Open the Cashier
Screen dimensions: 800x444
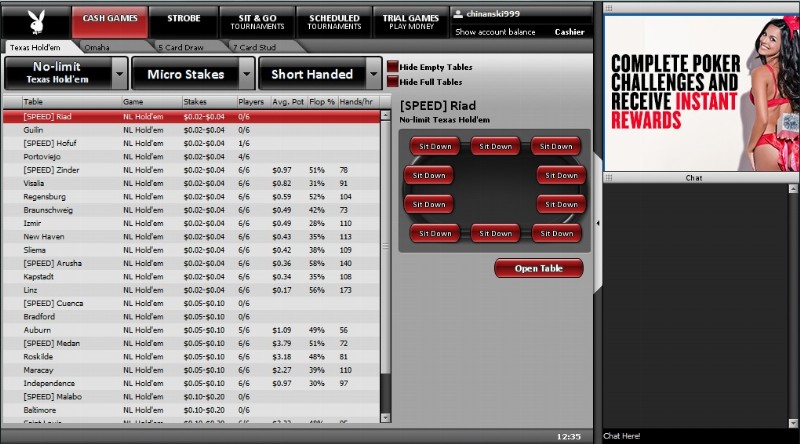569,32
